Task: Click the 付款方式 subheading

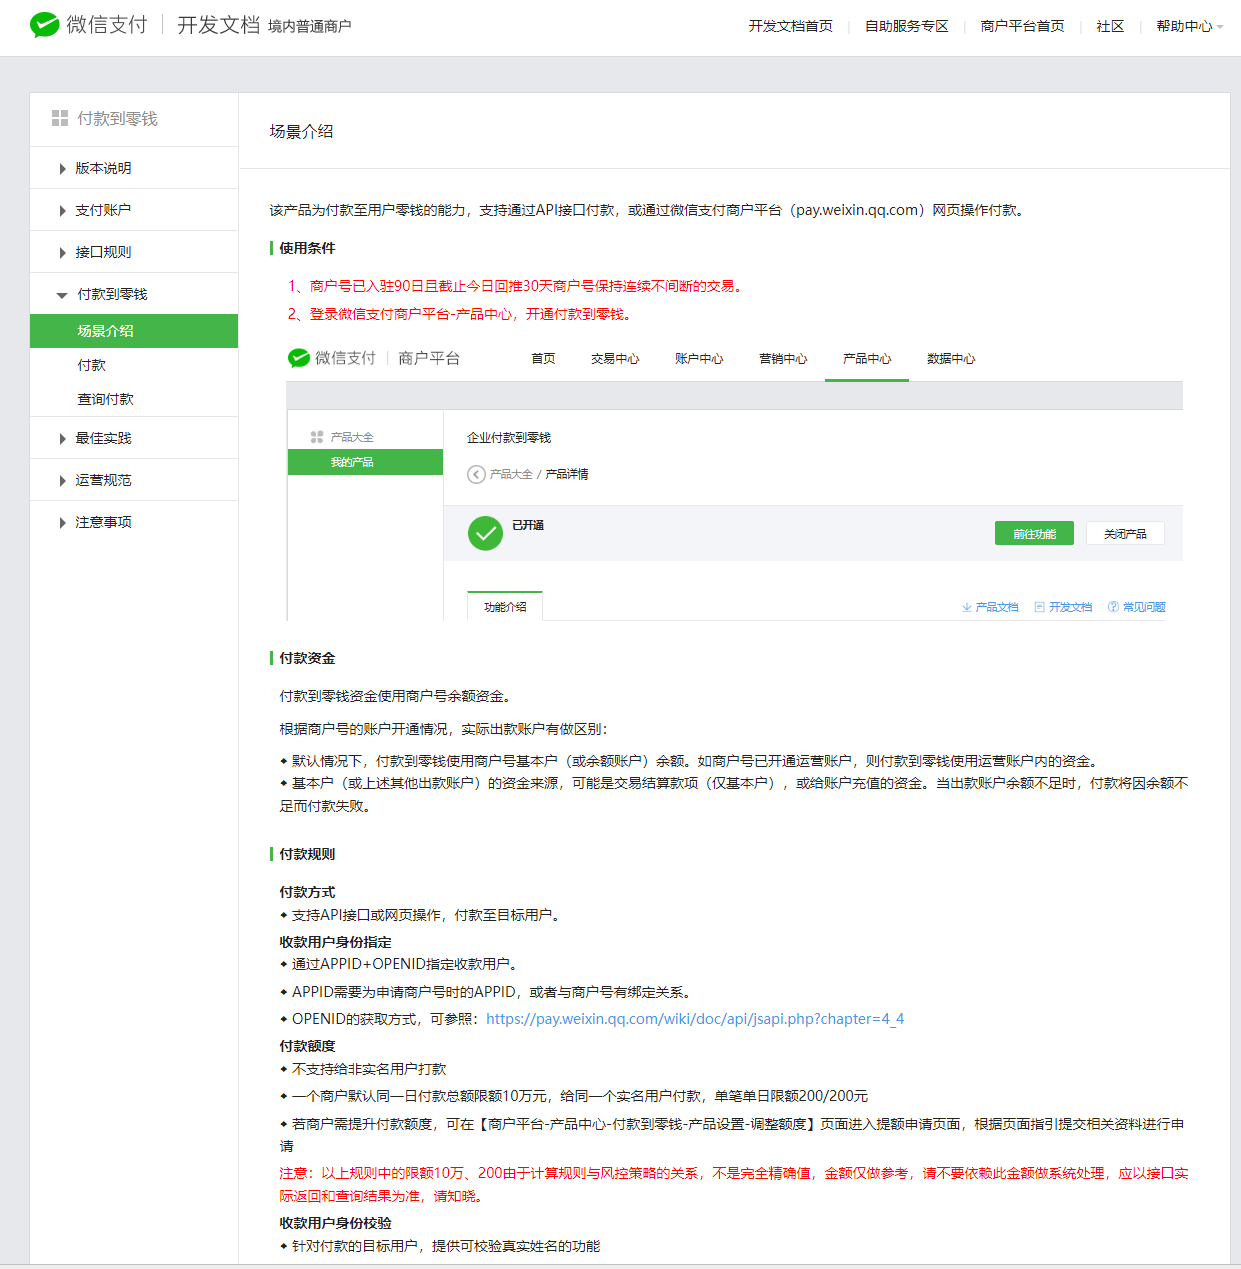Action: click(307, 892)
